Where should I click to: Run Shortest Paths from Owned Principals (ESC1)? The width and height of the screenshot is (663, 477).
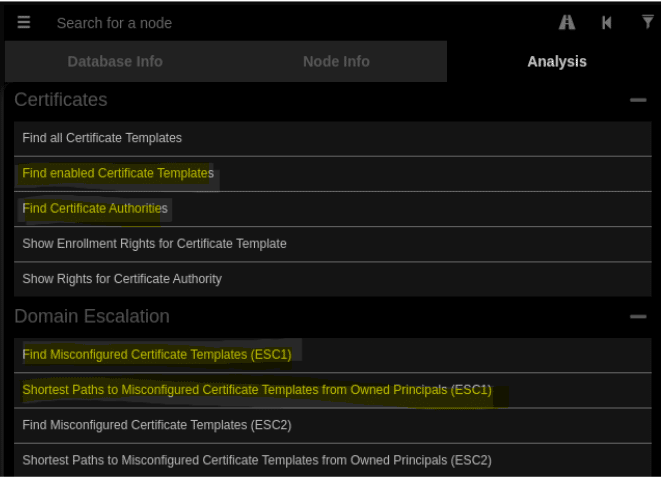point(257,390)
